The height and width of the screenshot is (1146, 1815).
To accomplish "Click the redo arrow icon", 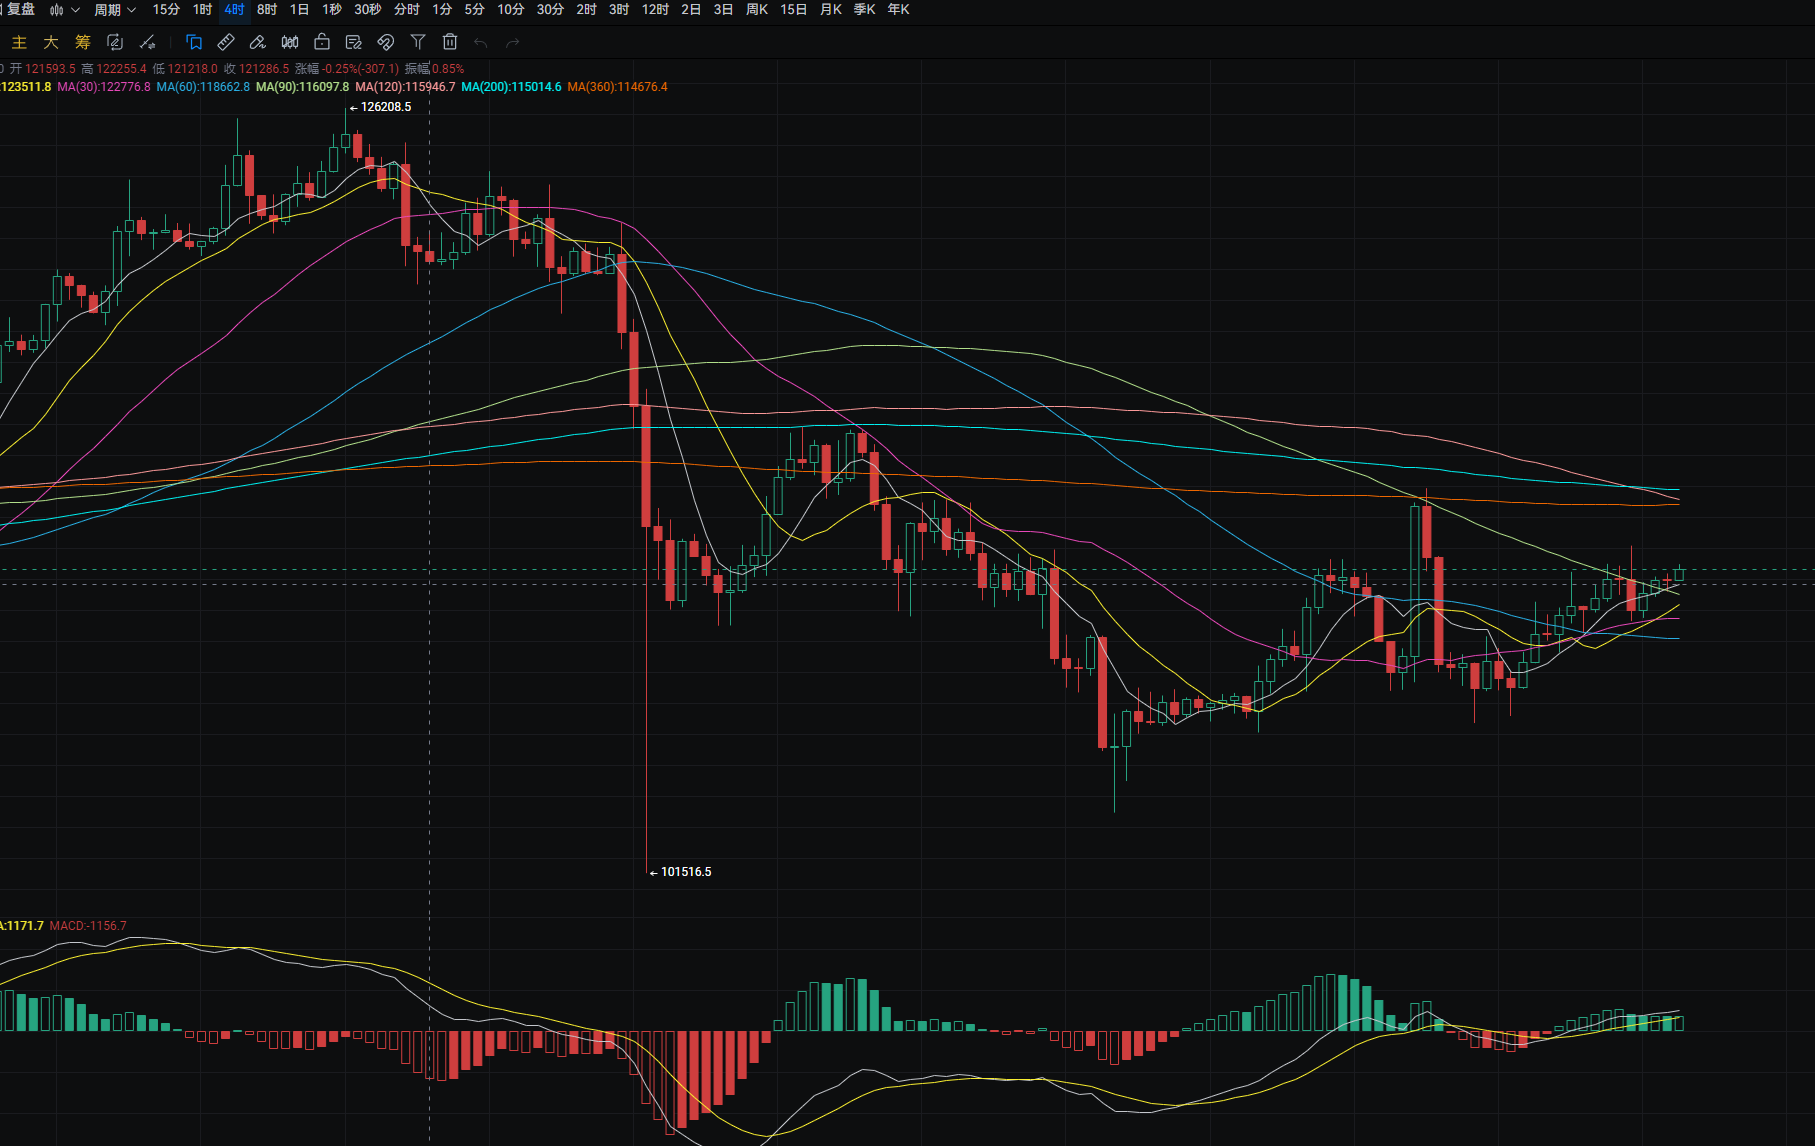I will [513, 43].
